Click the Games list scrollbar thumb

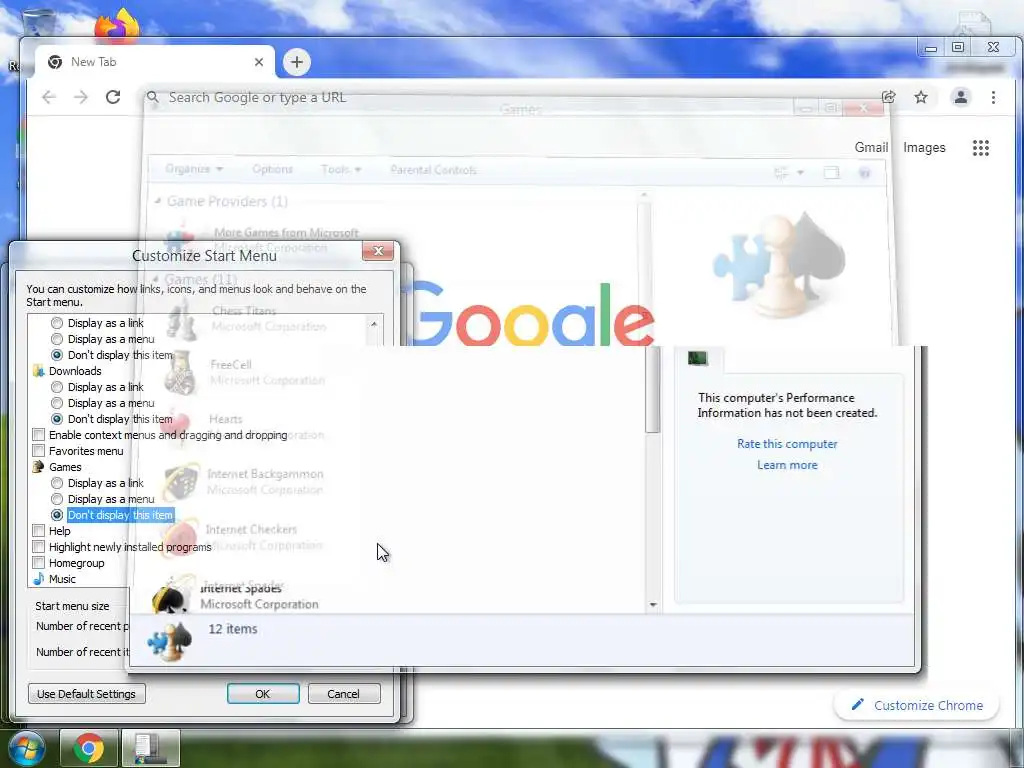[653, 390]
